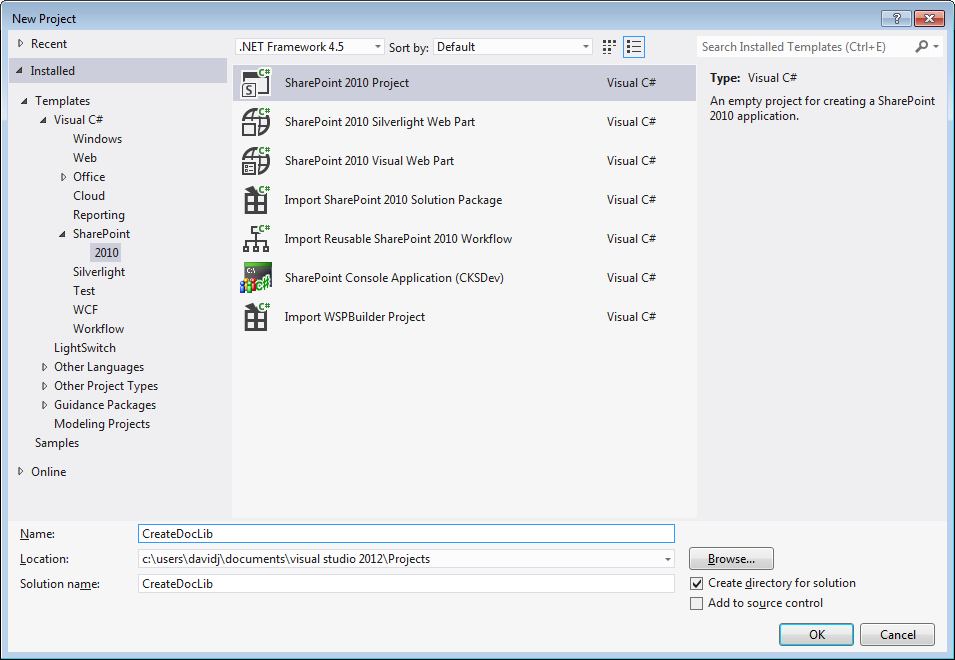Expand the Office tree node
The width and height of the screenshot is (955, 660).
(x=63, y=177)
